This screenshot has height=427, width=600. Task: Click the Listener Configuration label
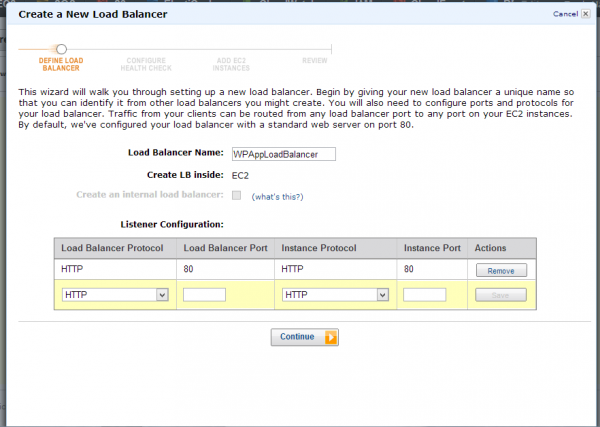[172, 224]
